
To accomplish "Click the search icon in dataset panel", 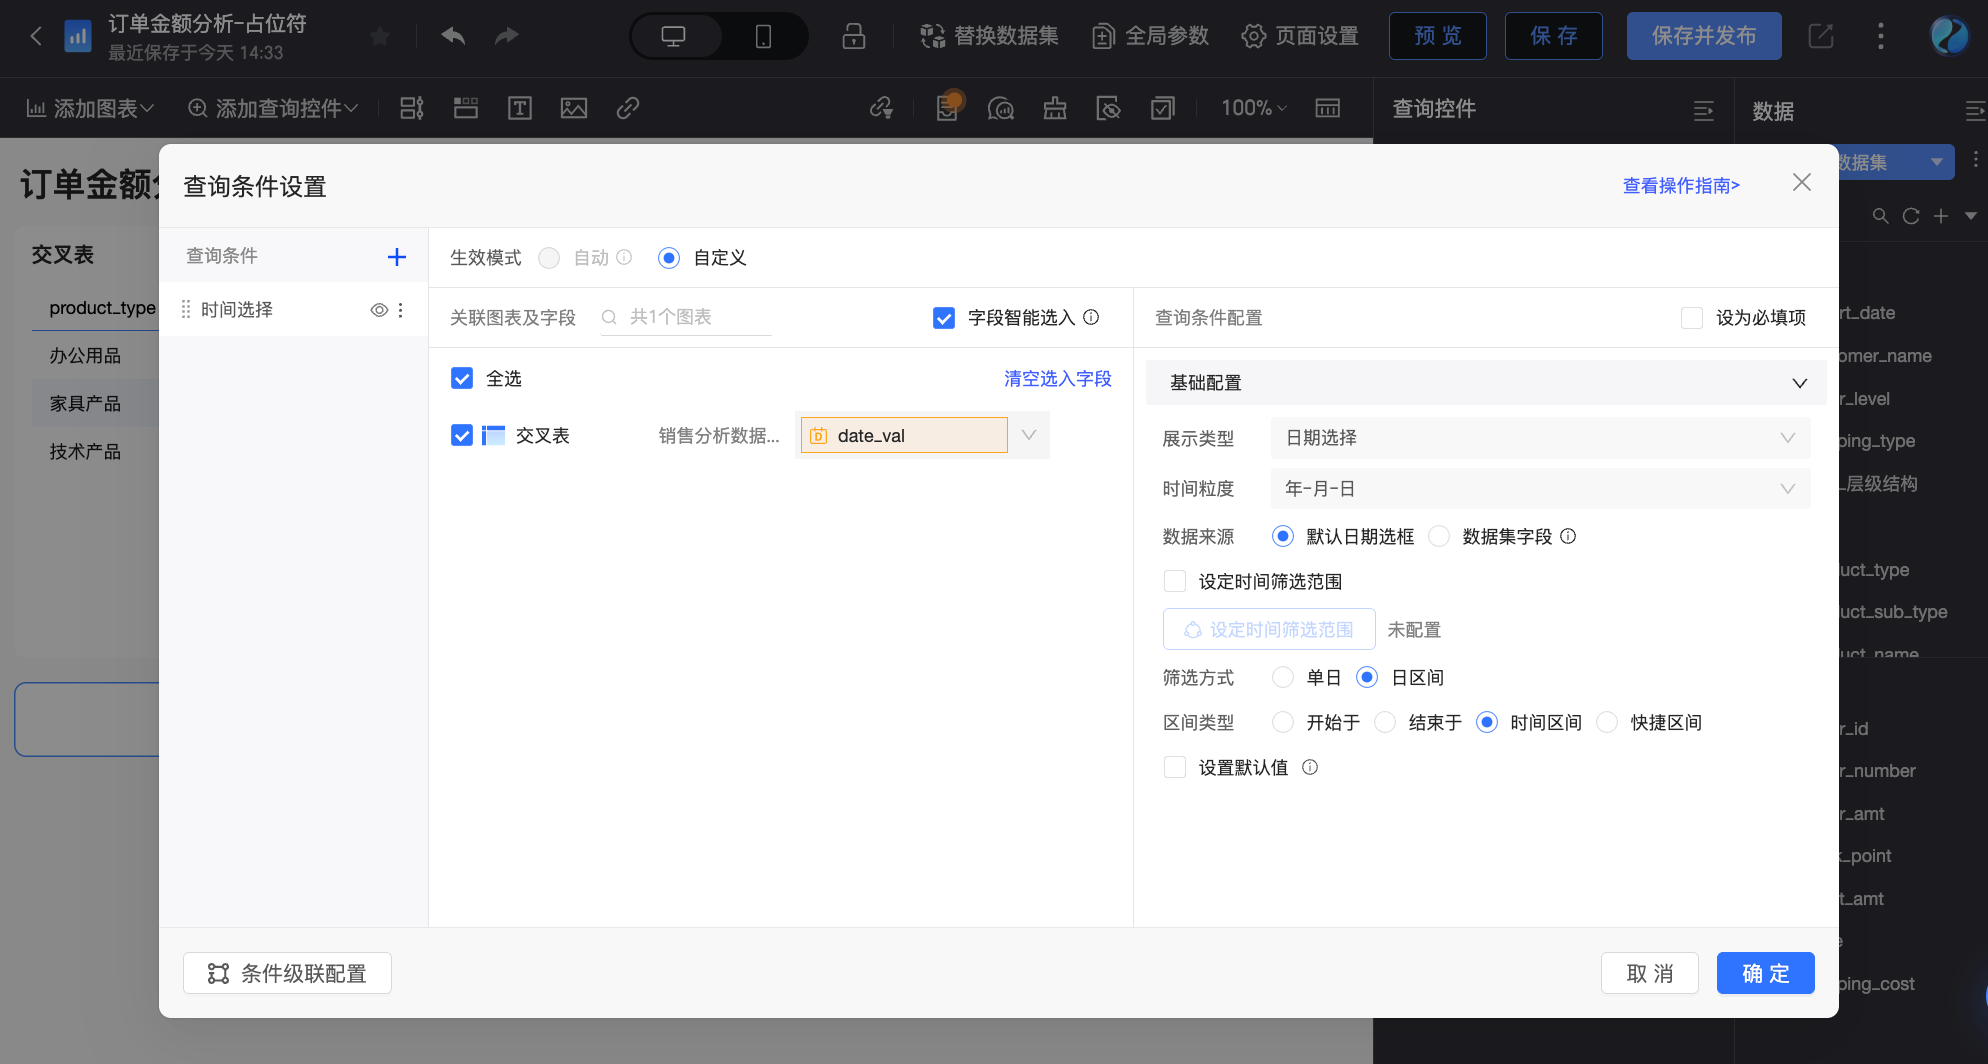I will tap(1880, 215).
